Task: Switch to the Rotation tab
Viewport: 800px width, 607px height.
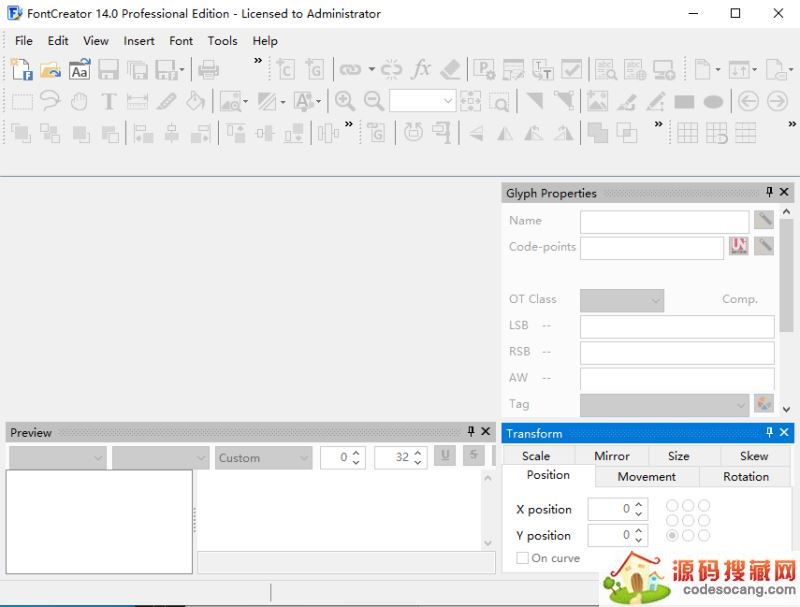Action: (x=745, y=476)
